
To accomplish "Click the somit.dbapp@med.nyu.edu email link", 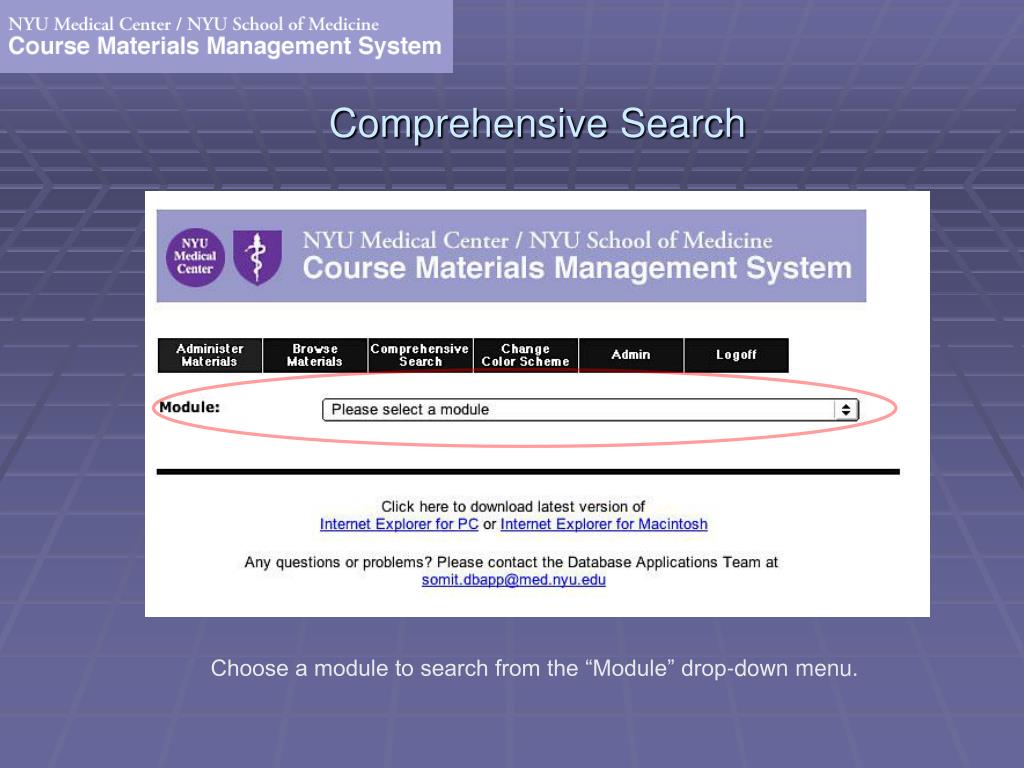I will [x=513, y=580].
